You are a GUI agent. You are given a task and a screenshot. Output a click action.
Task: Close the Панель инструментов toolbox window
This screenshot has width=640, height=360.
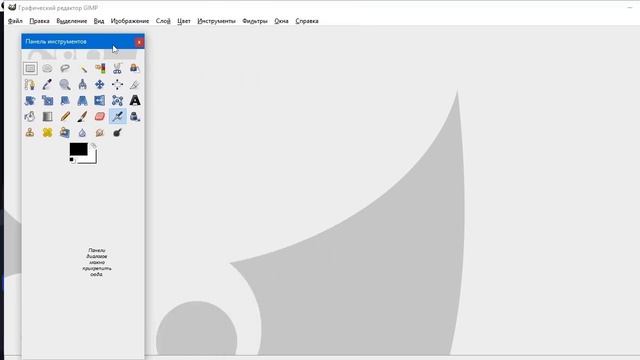[139, 42]
